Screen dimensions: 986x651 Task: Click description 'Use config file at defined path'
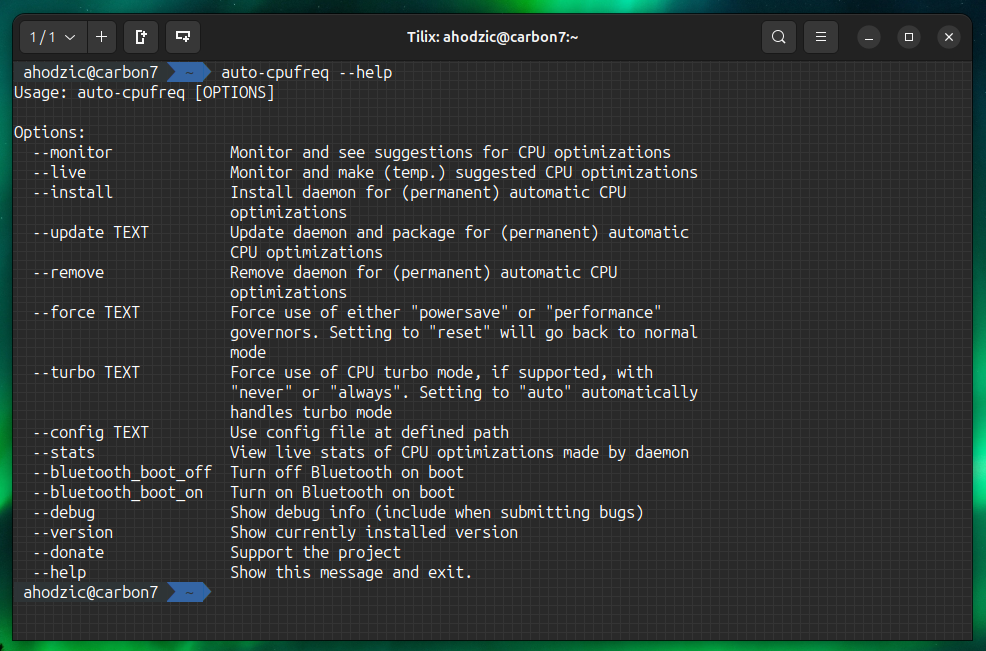coord(370,433)
